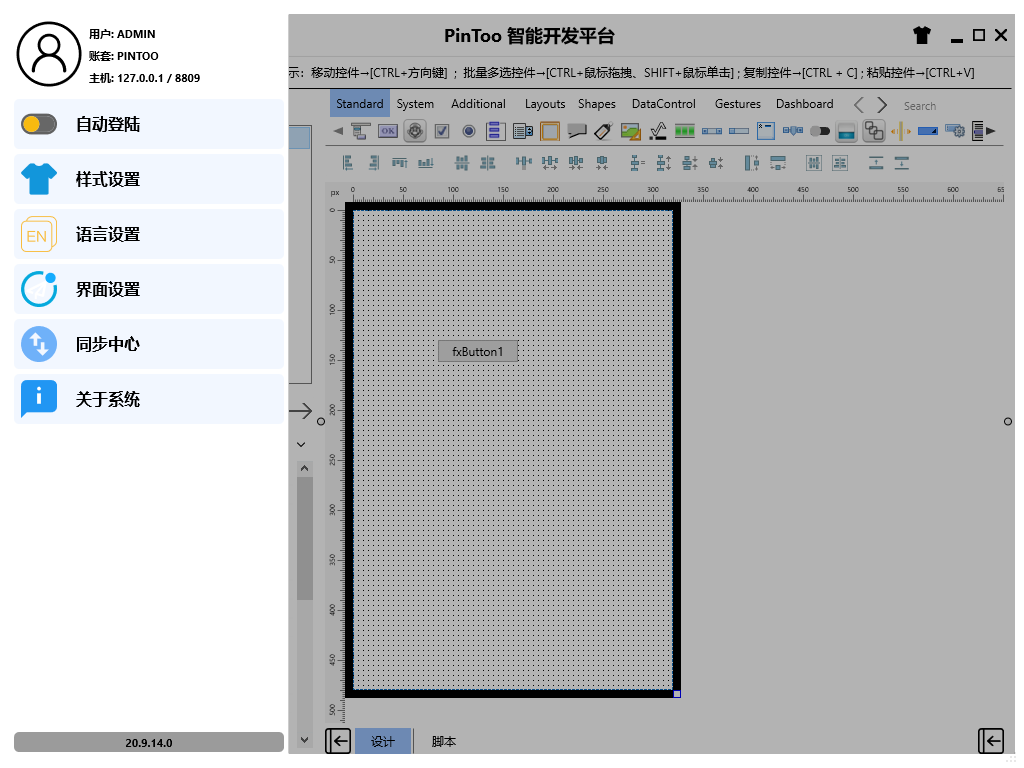Open the Additional palette tab

[x=478, y=104]
